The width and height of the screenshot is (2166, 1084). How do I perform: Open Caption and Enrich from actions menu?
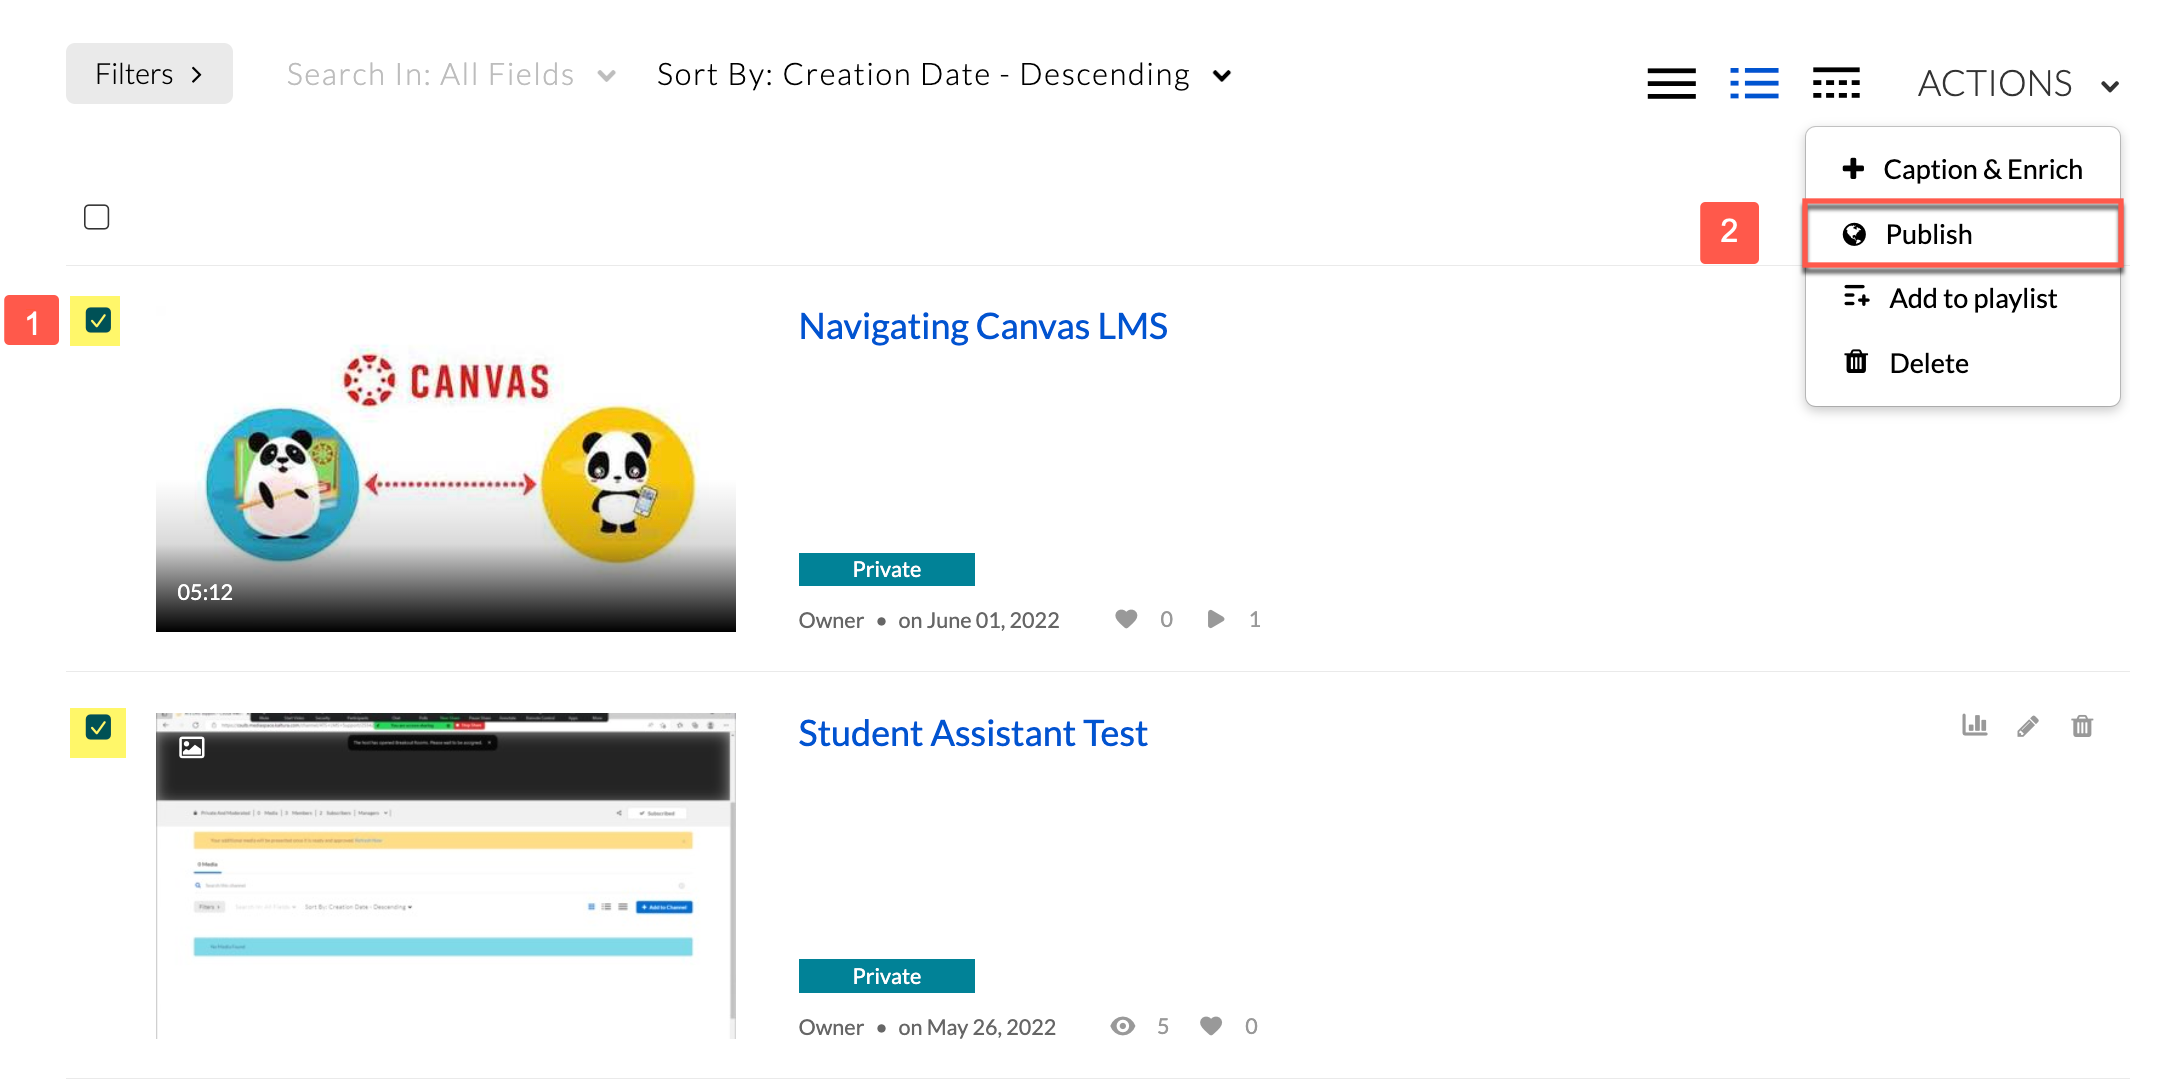(x=1964, y=167)
